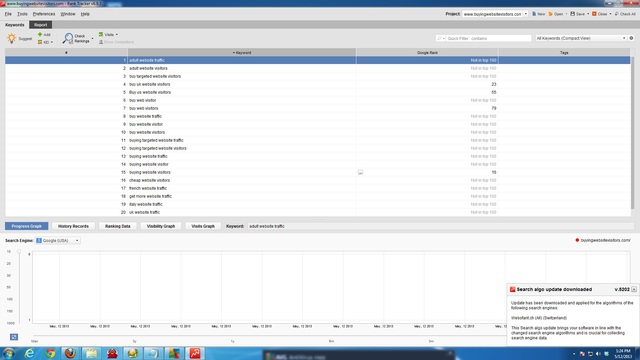
Task: Click the Suggest lightbulb icon
Action: coord(11,38)
